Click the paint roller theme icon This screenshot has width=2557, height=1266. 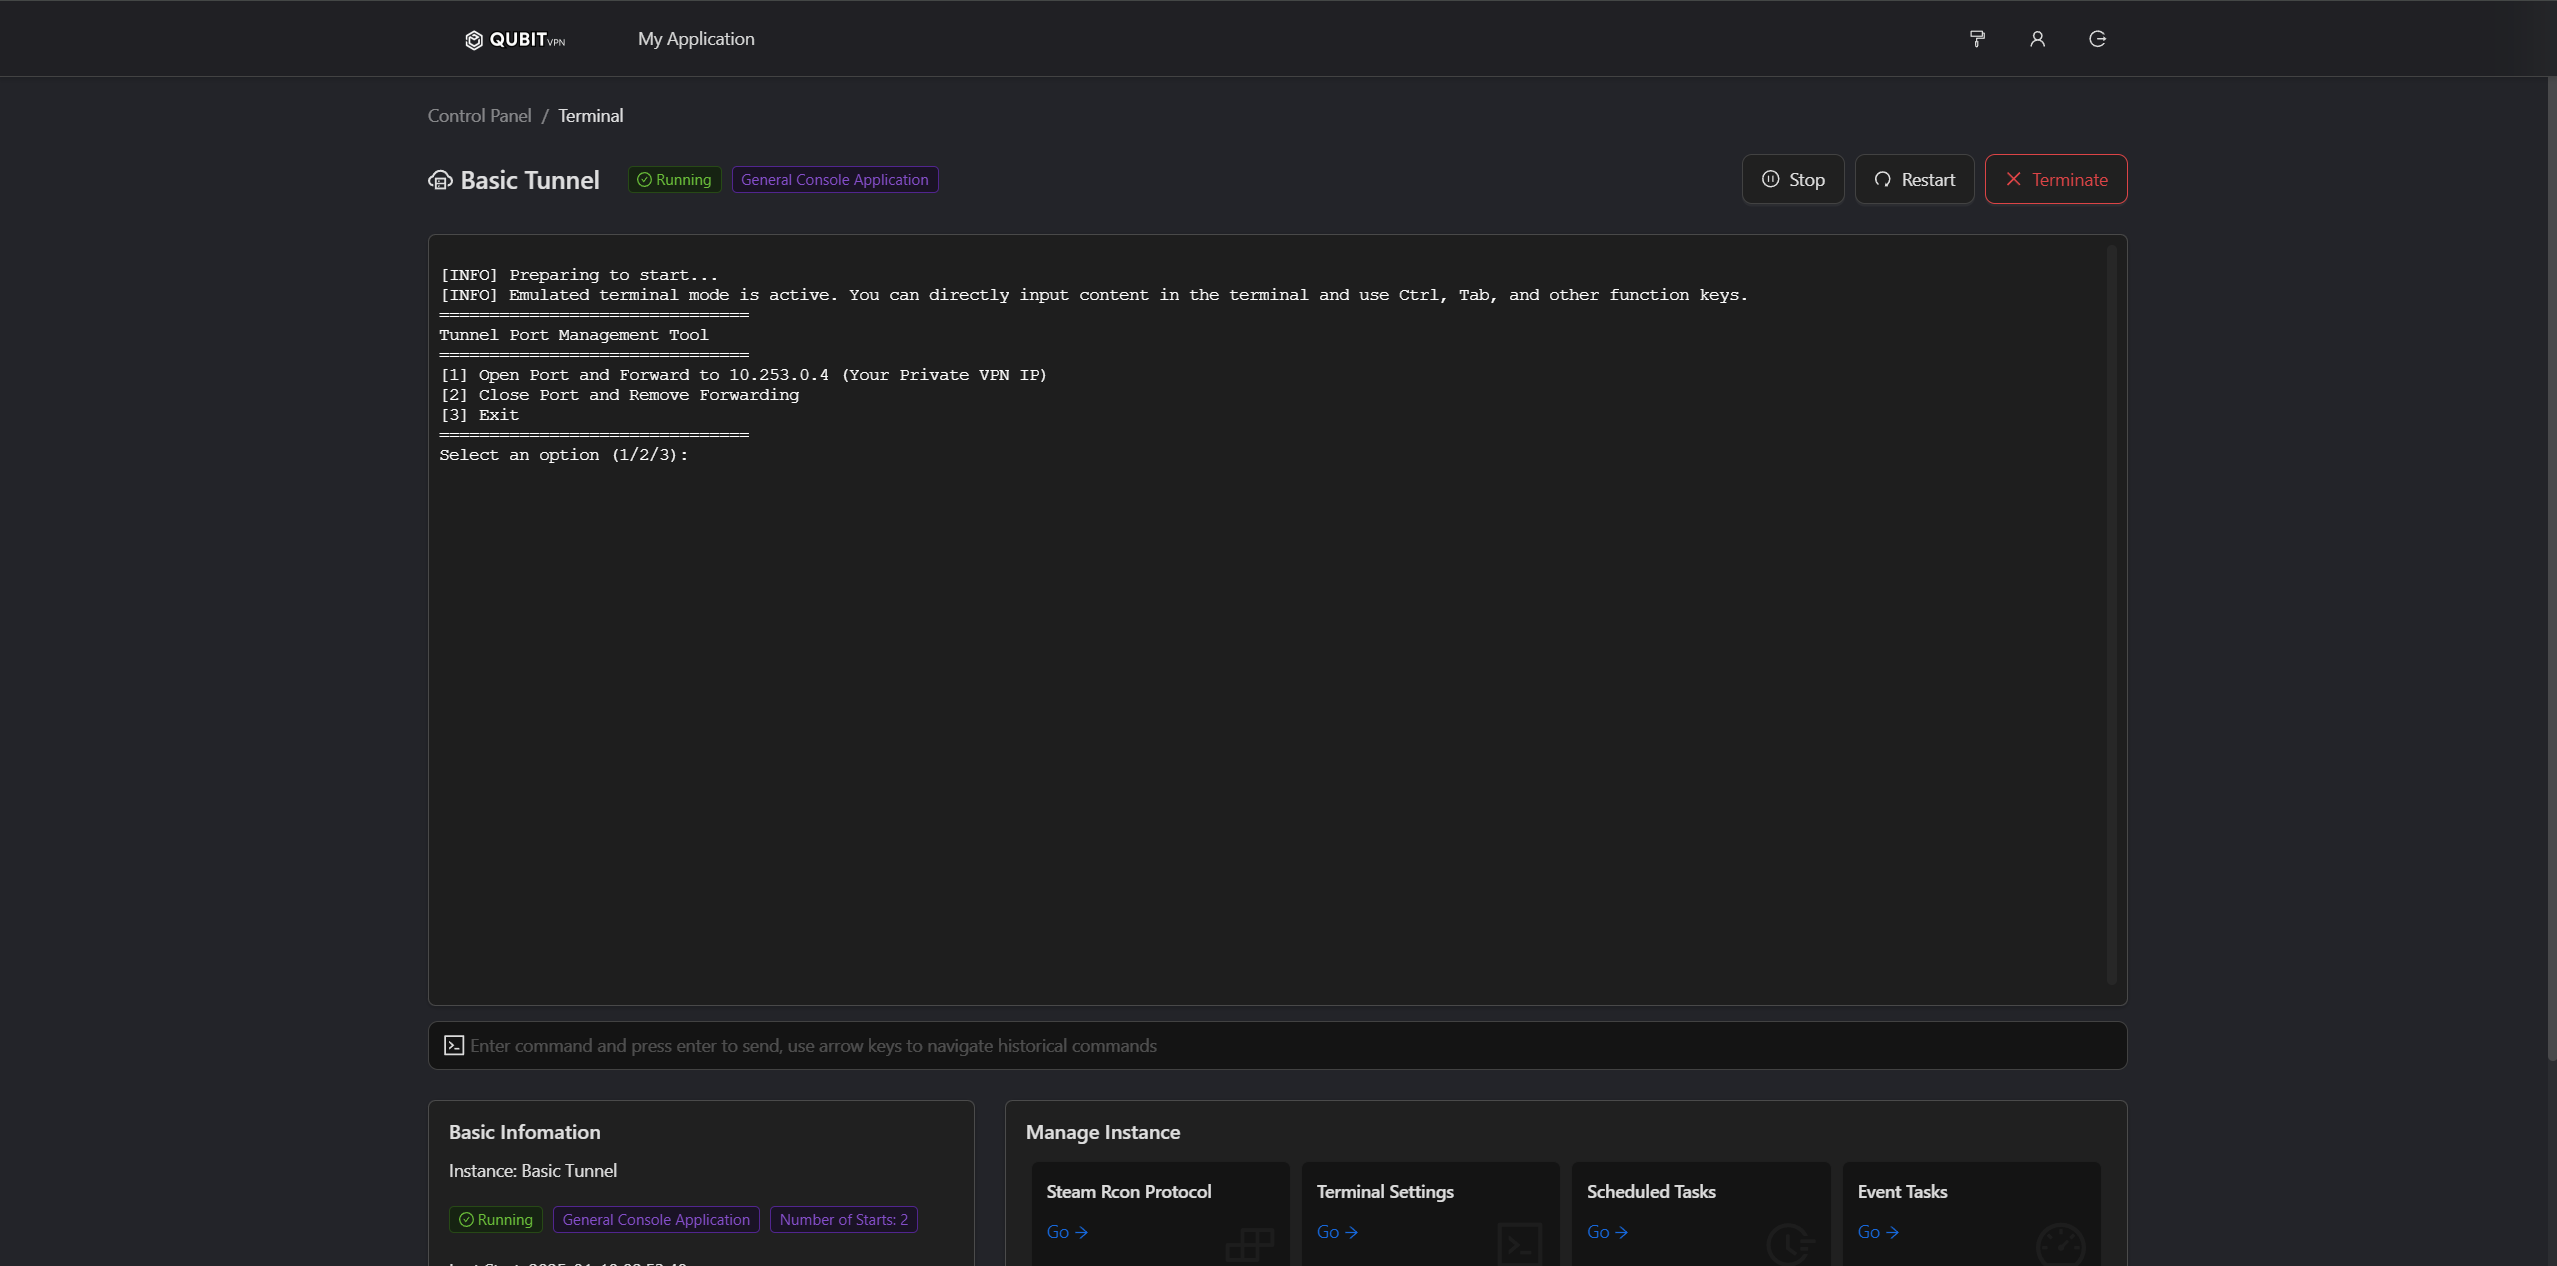pos(1977,39)
